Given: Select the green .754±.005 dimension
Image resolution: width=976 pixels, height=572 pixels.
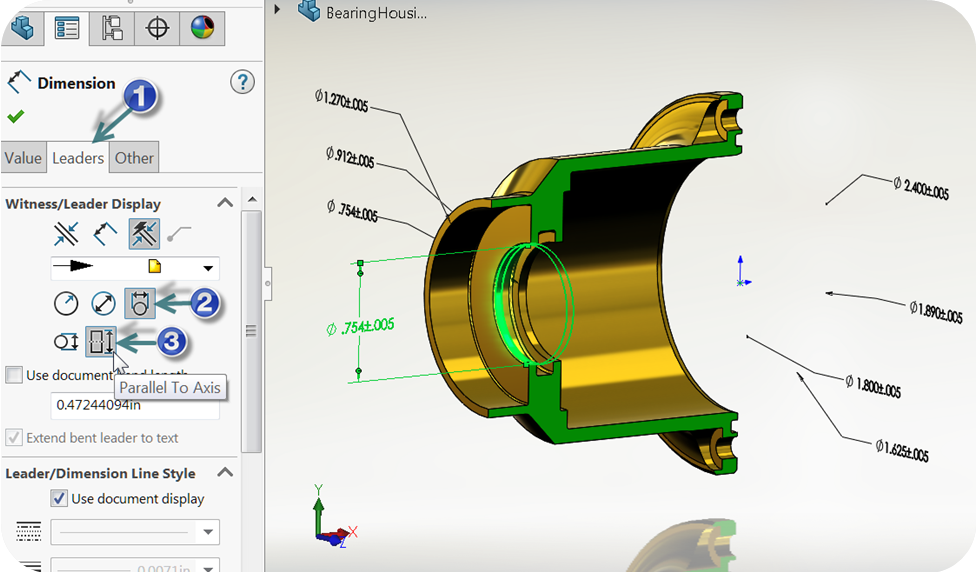Looking at the screenshot, I should (361, 327).
